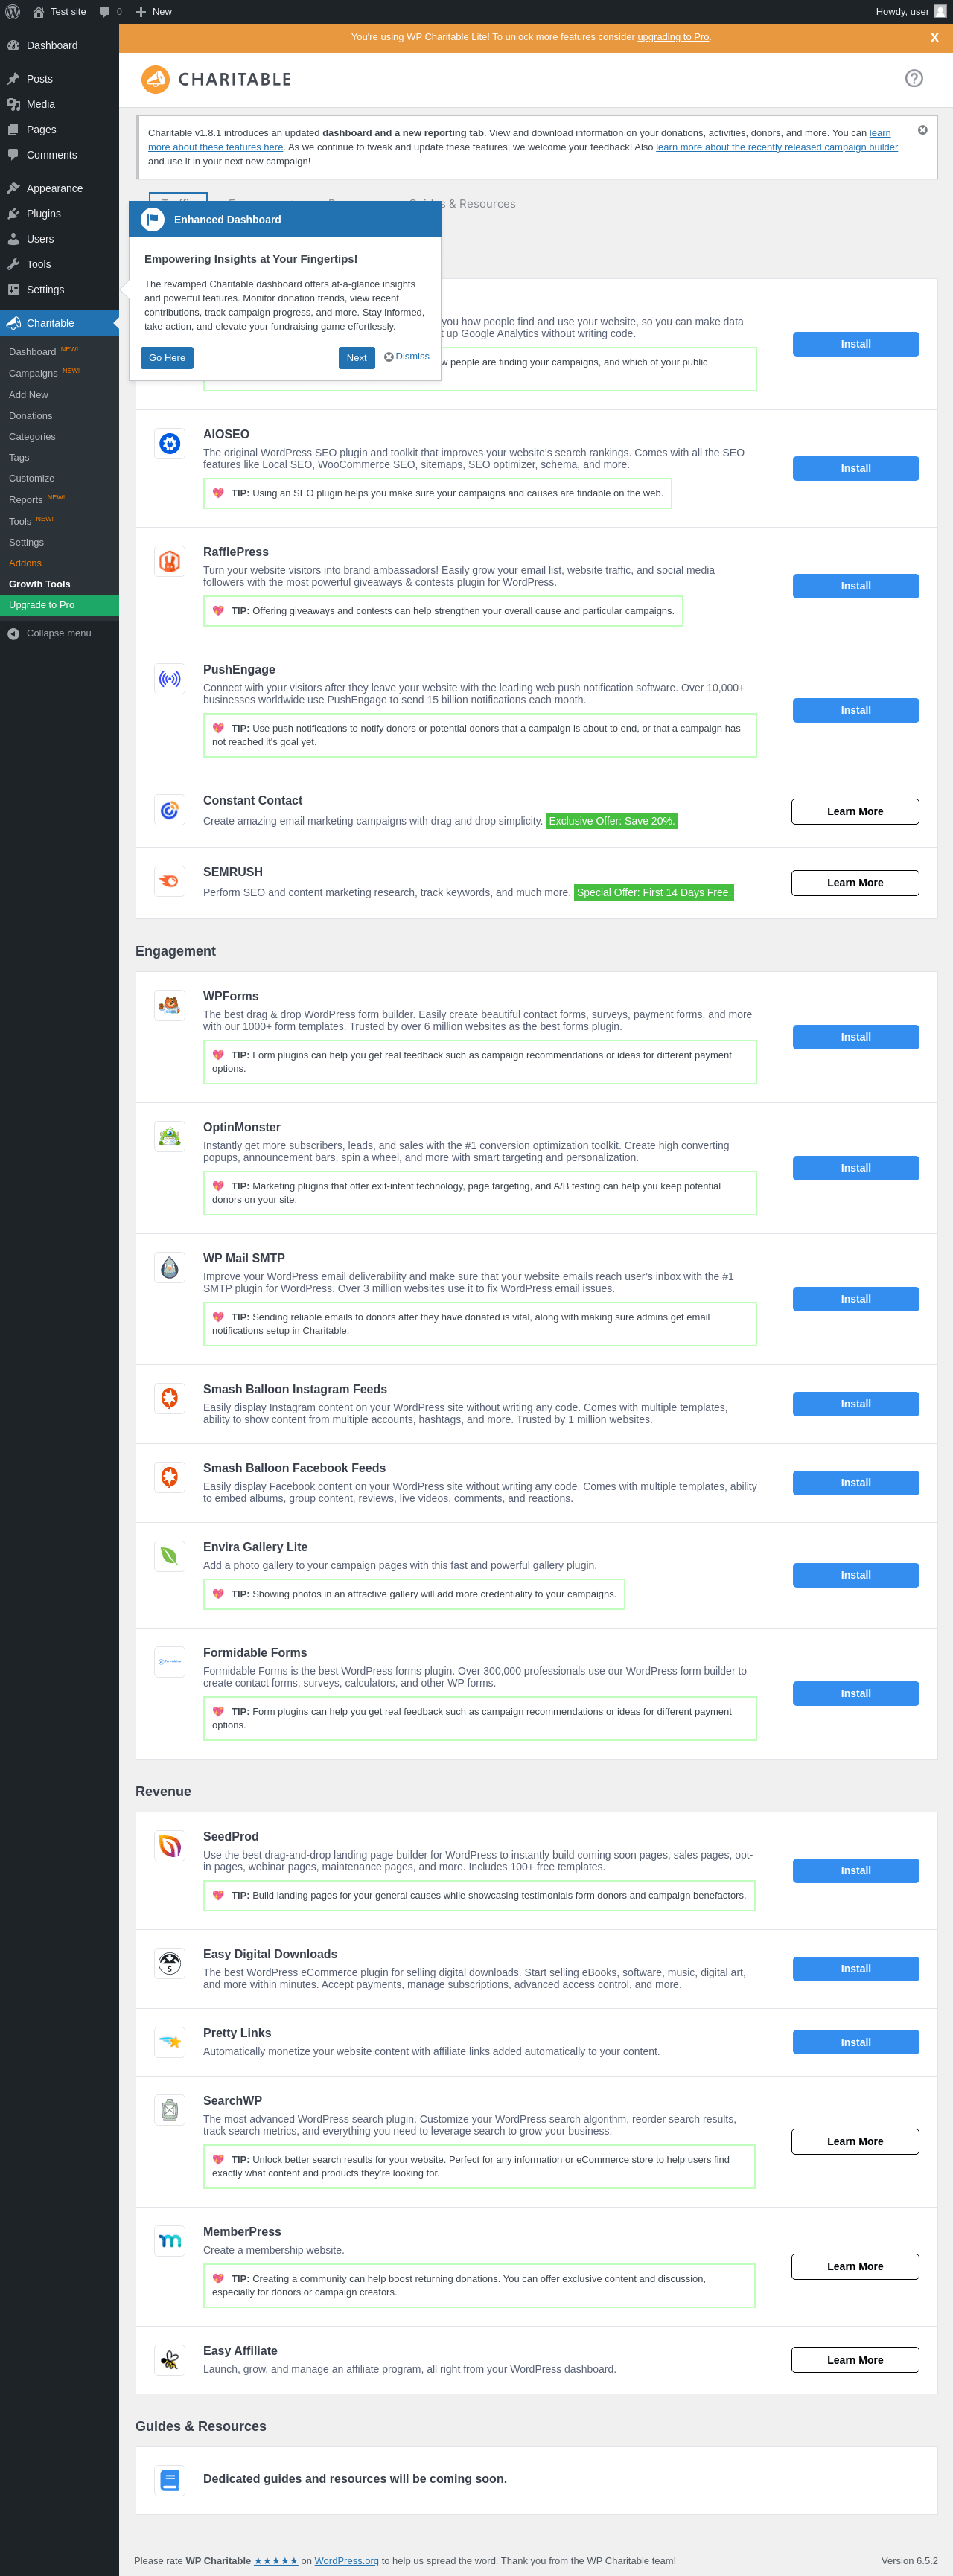
Task: Click Next in Enhanced Dashboard tooltip
Action: coord(356,358)
